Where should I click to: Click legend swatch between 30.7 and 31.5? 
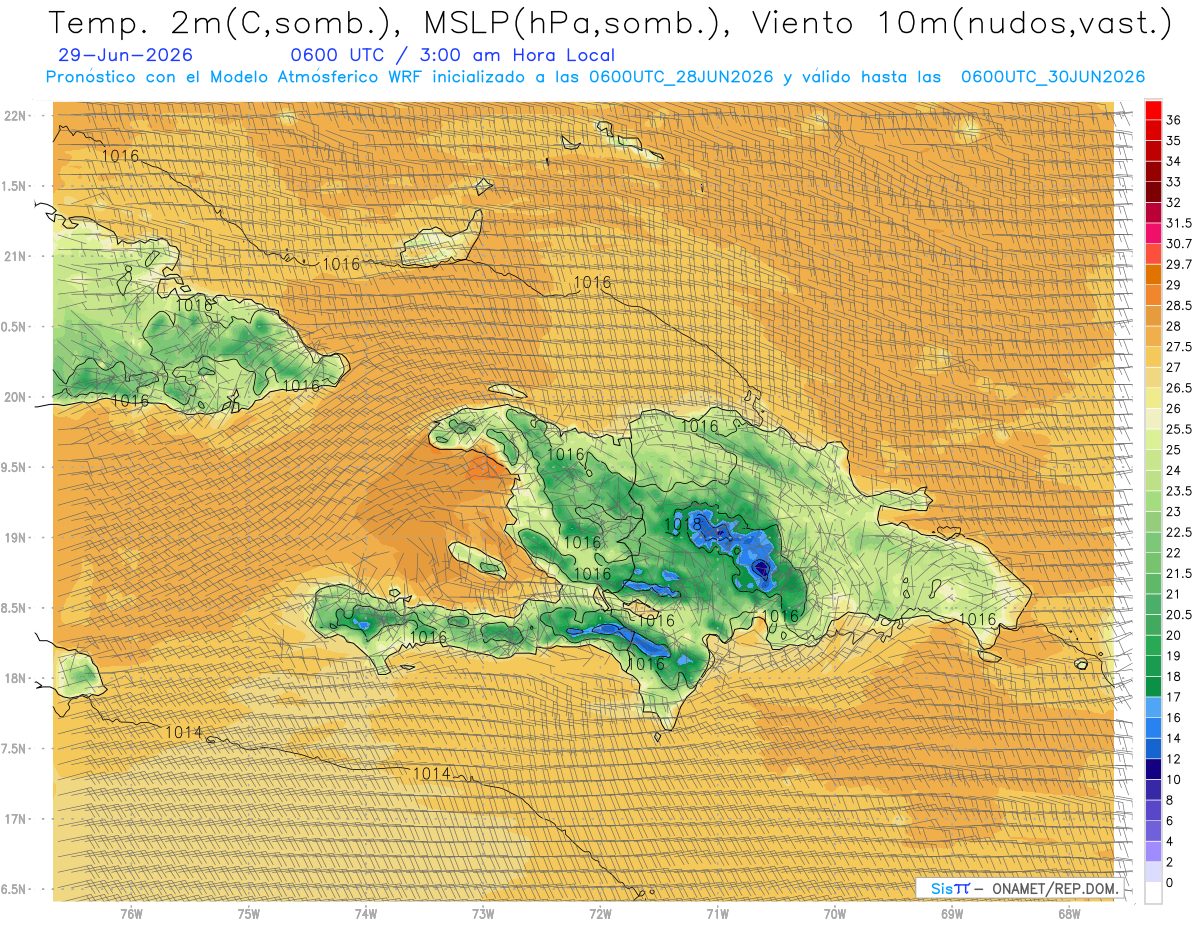(x=1153, y=233)
